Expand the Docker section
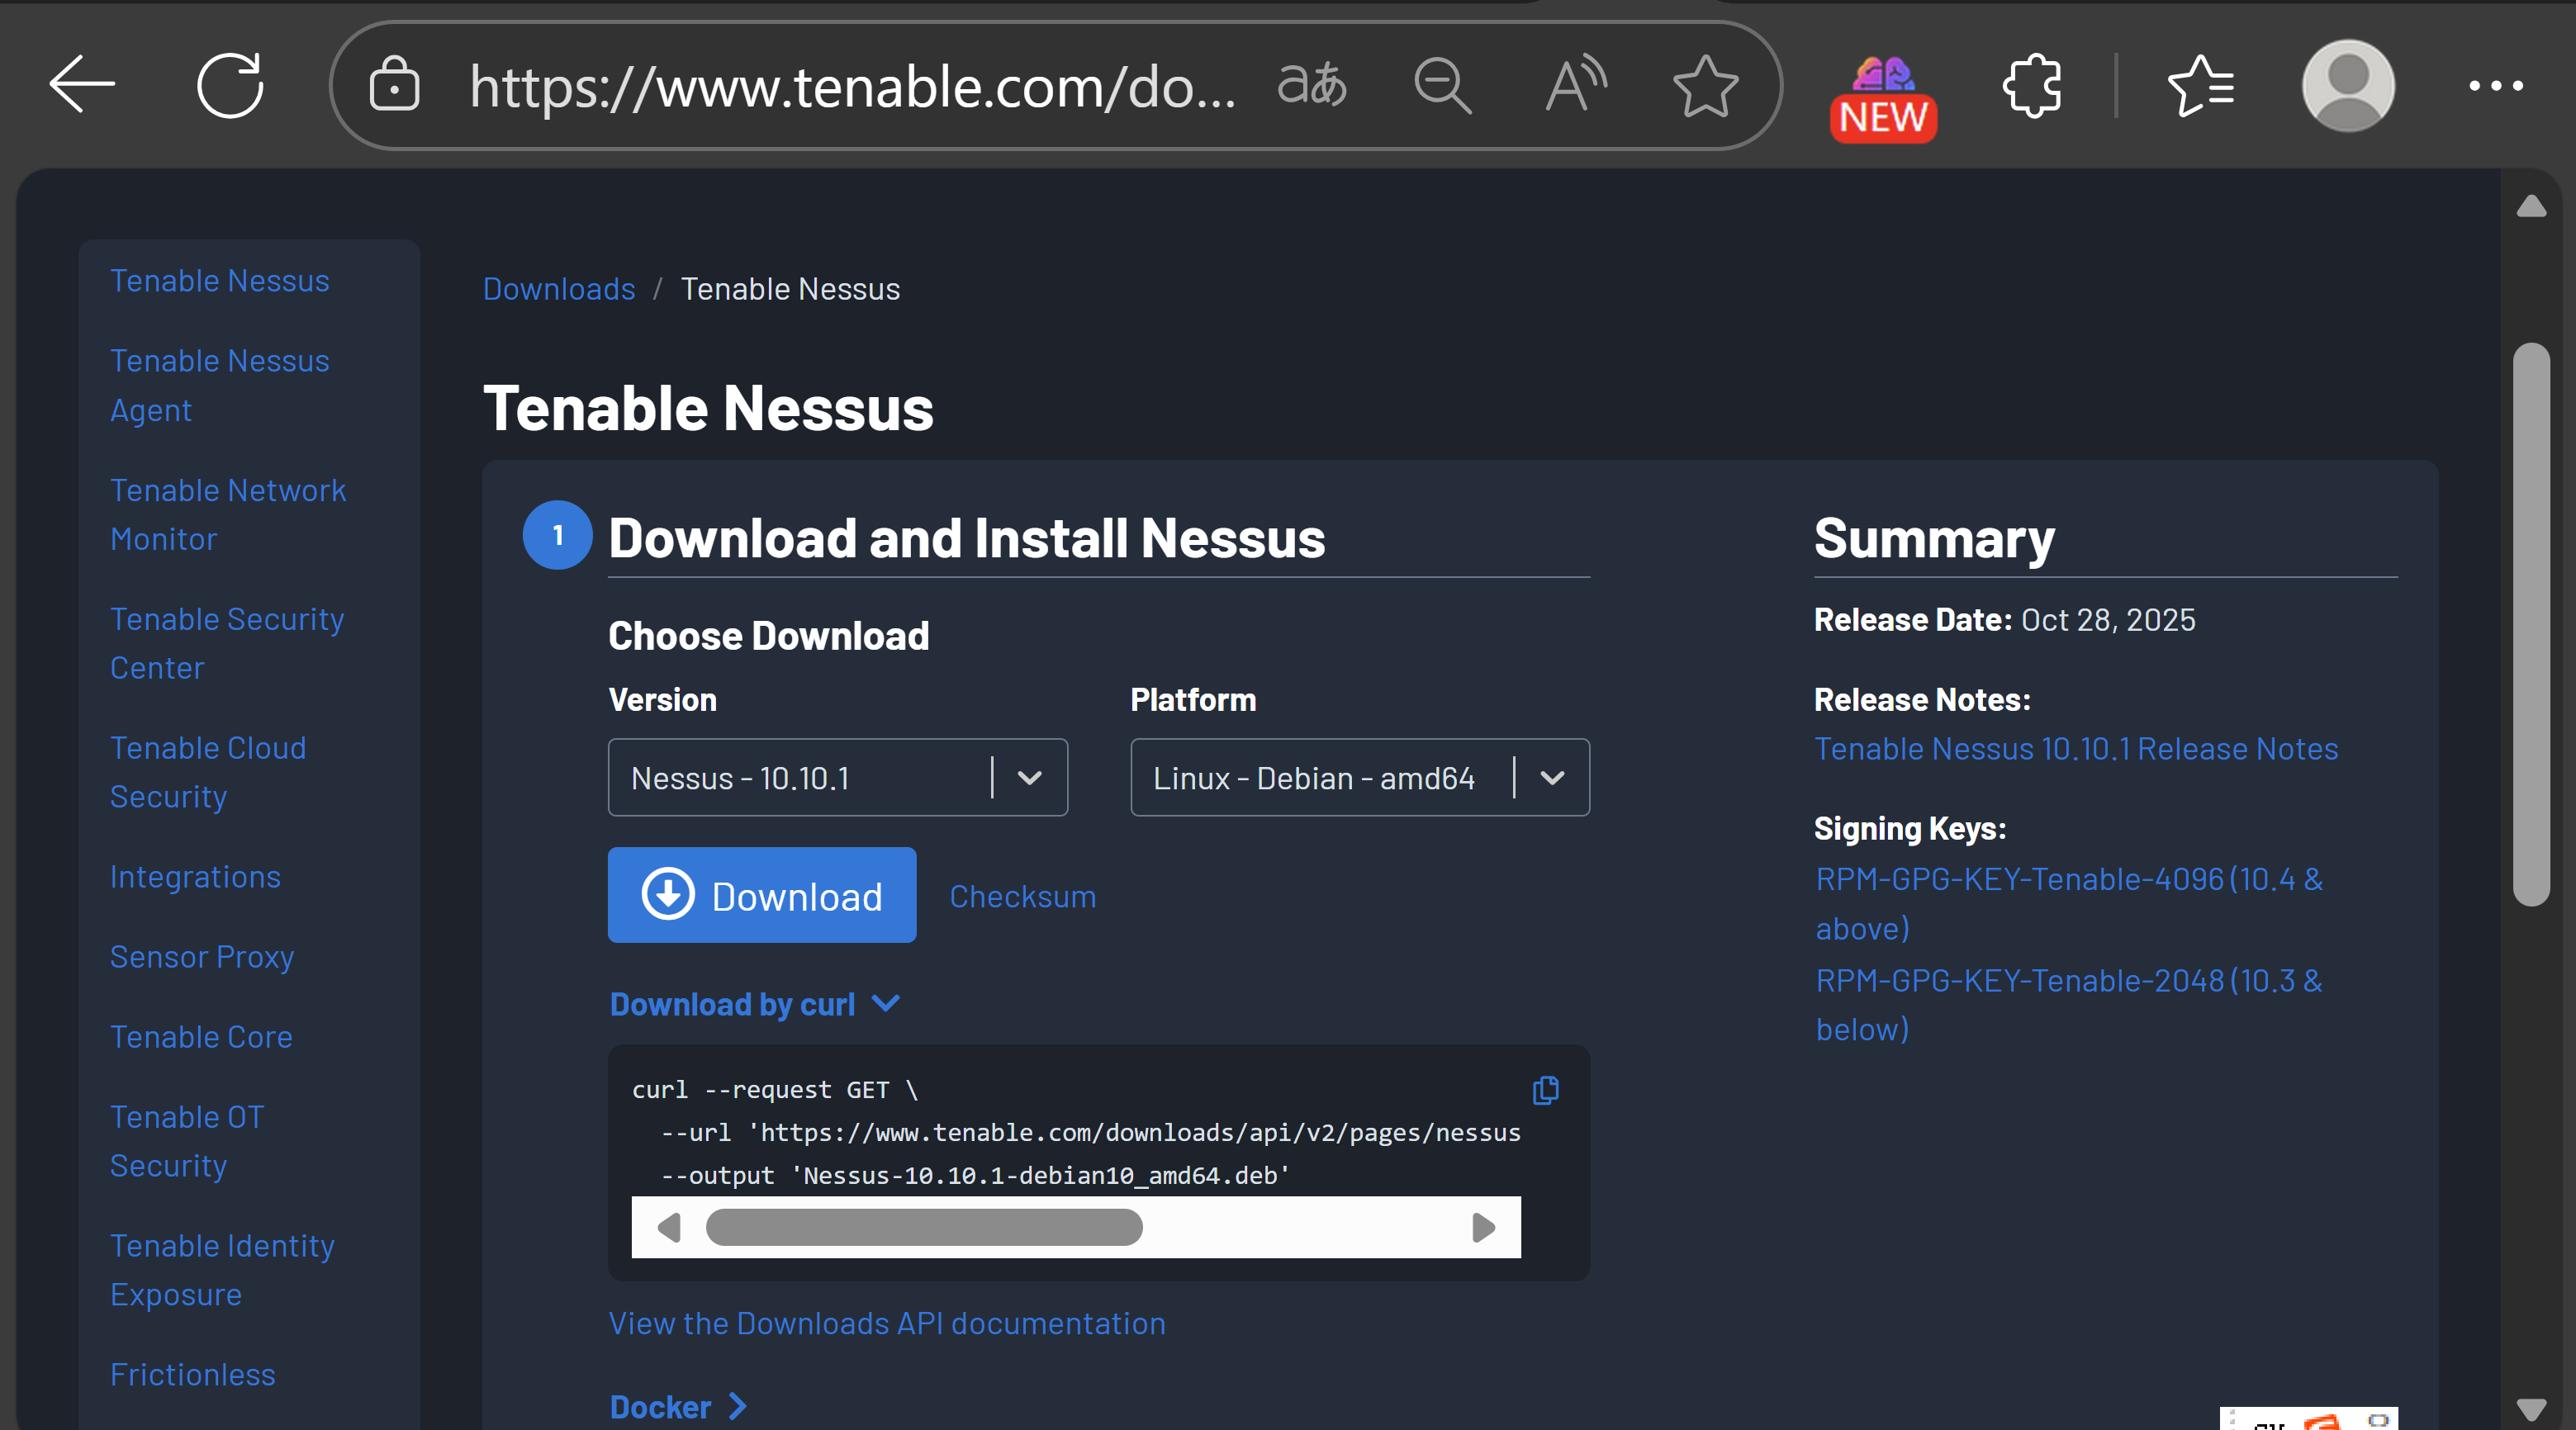Screen dimensions: 2576x1430 (x=678, y=1407)
